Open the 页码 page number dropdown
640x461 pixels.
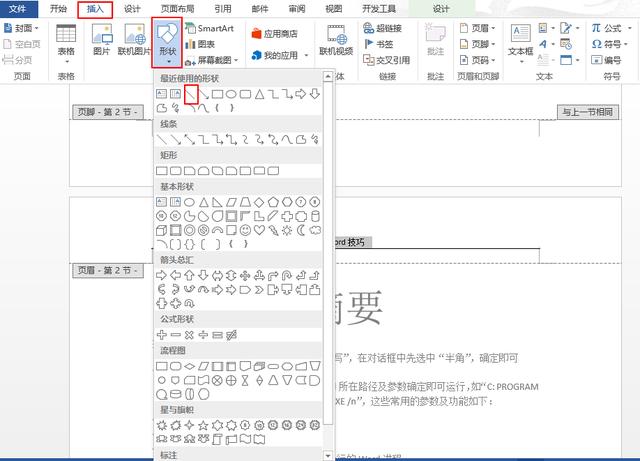pyautogui.click(x=478, y=60)
